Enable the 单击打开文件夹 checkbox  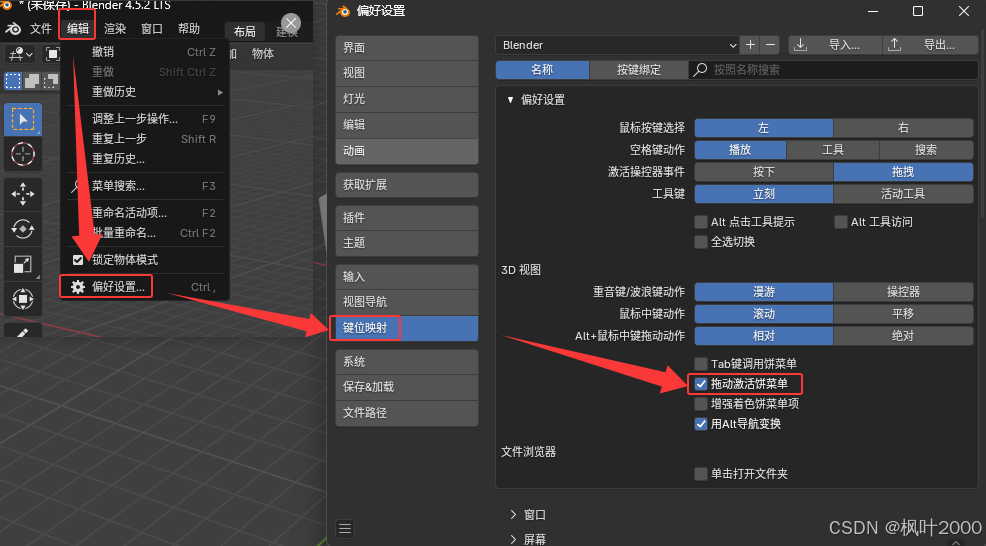coord(701,474)
